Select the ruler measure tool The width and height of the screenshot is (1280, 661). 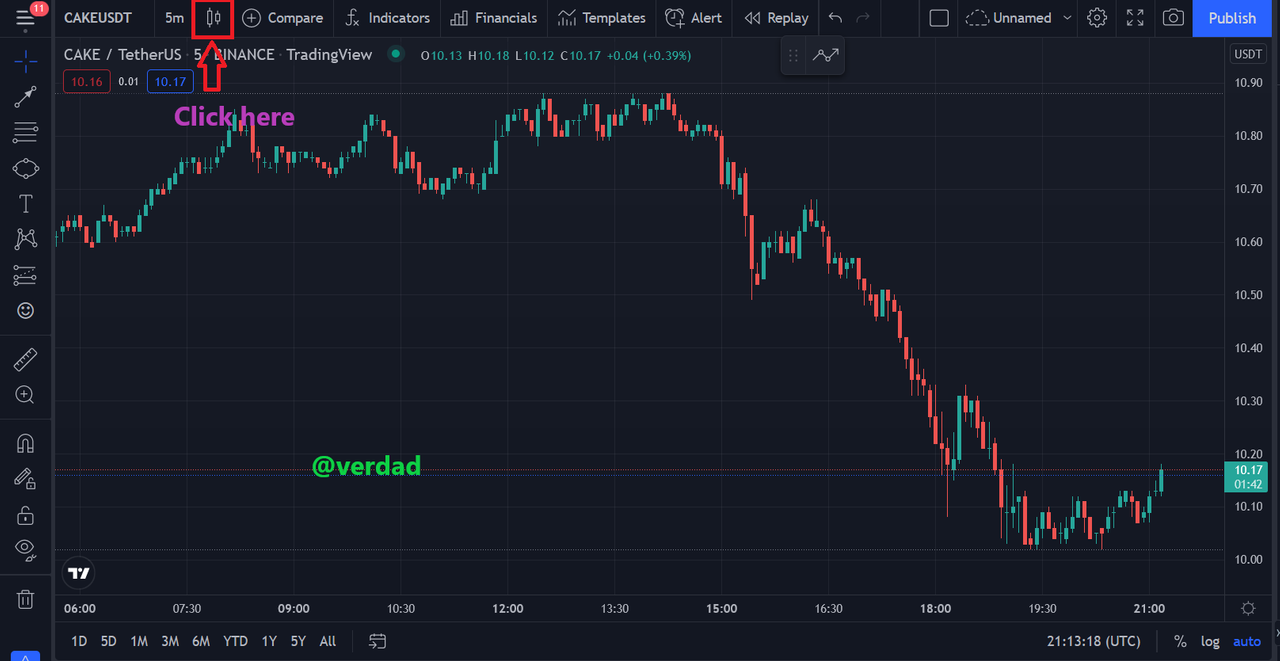tap(26, 359)
